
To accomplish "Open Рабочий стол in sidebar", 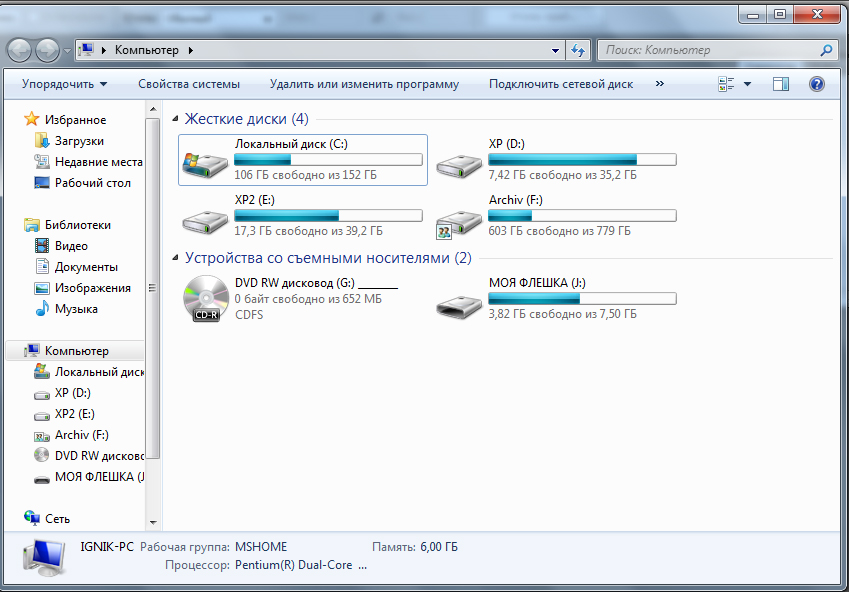I will [x=82, y=183].
